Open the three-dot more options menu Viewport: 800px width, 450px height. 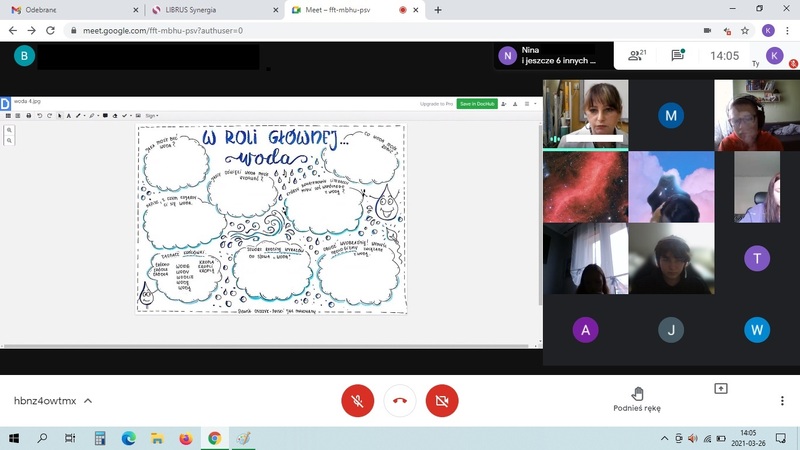(782, 401)
